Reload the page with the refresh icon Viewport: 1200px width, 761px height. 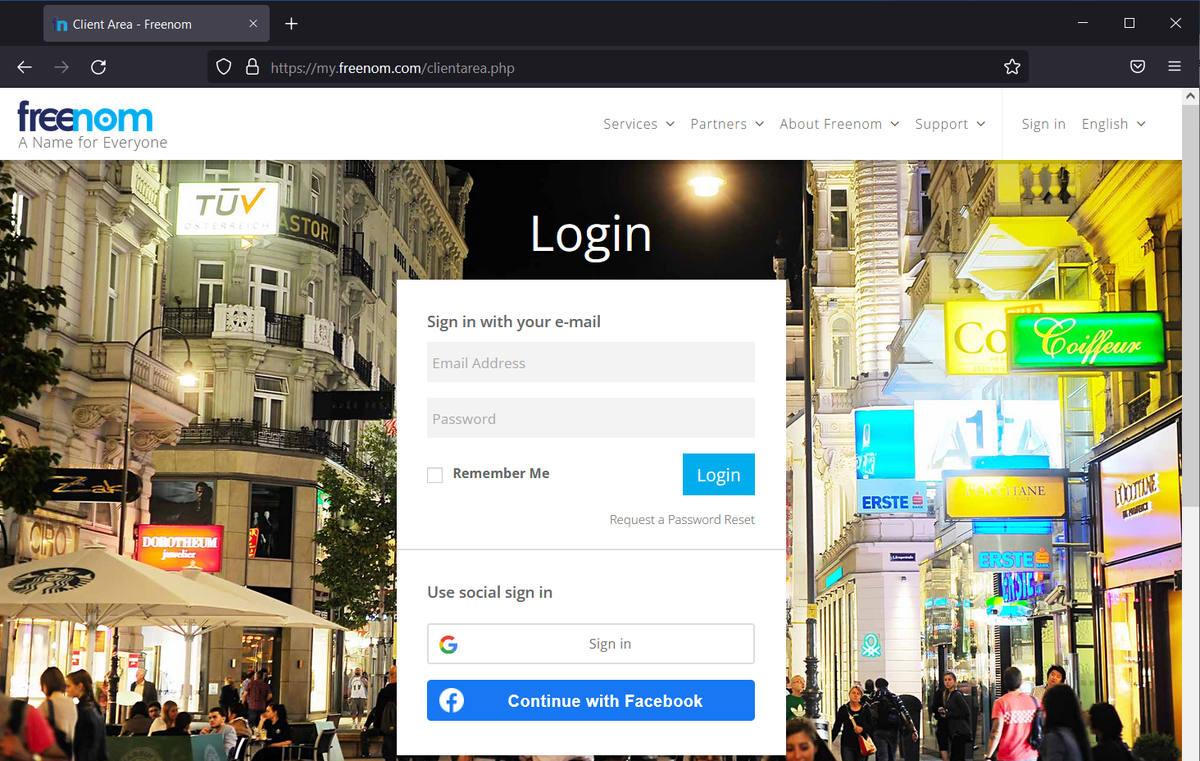tap(98, 67)
